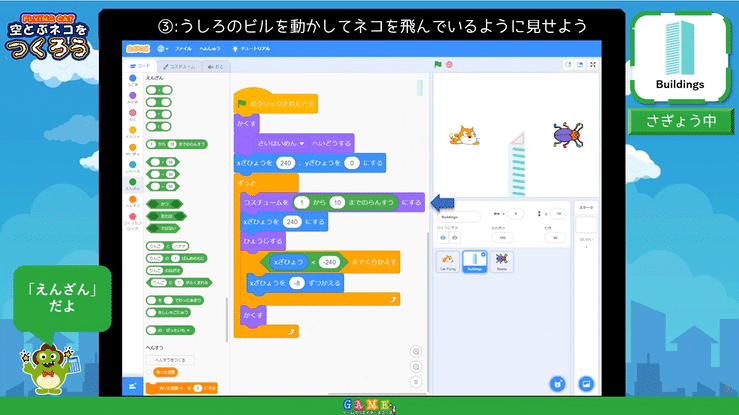Switch to large stage layout

click(x=580, y=65)
